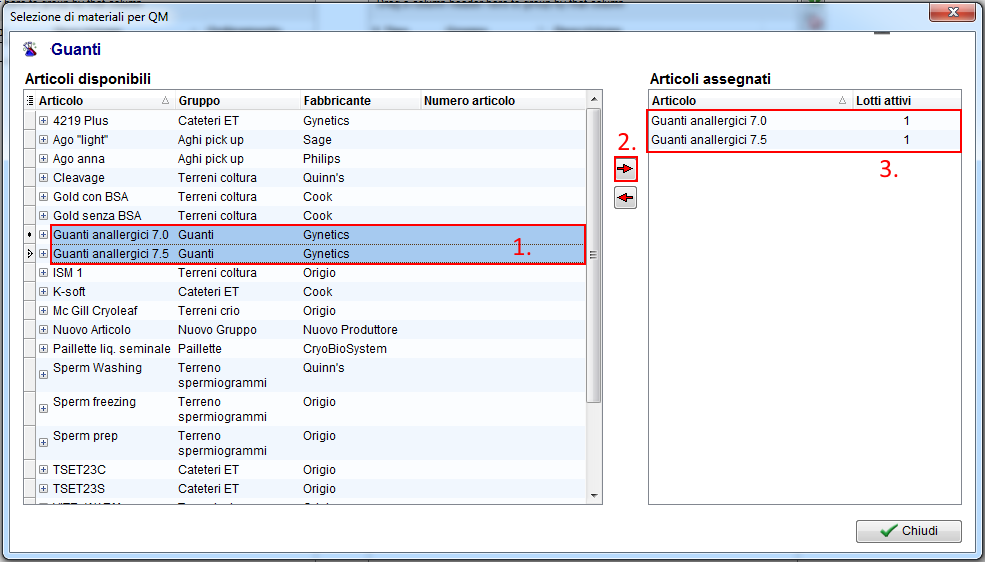
Task: Expand the K-soft row
Action: (x=43, y=291)
